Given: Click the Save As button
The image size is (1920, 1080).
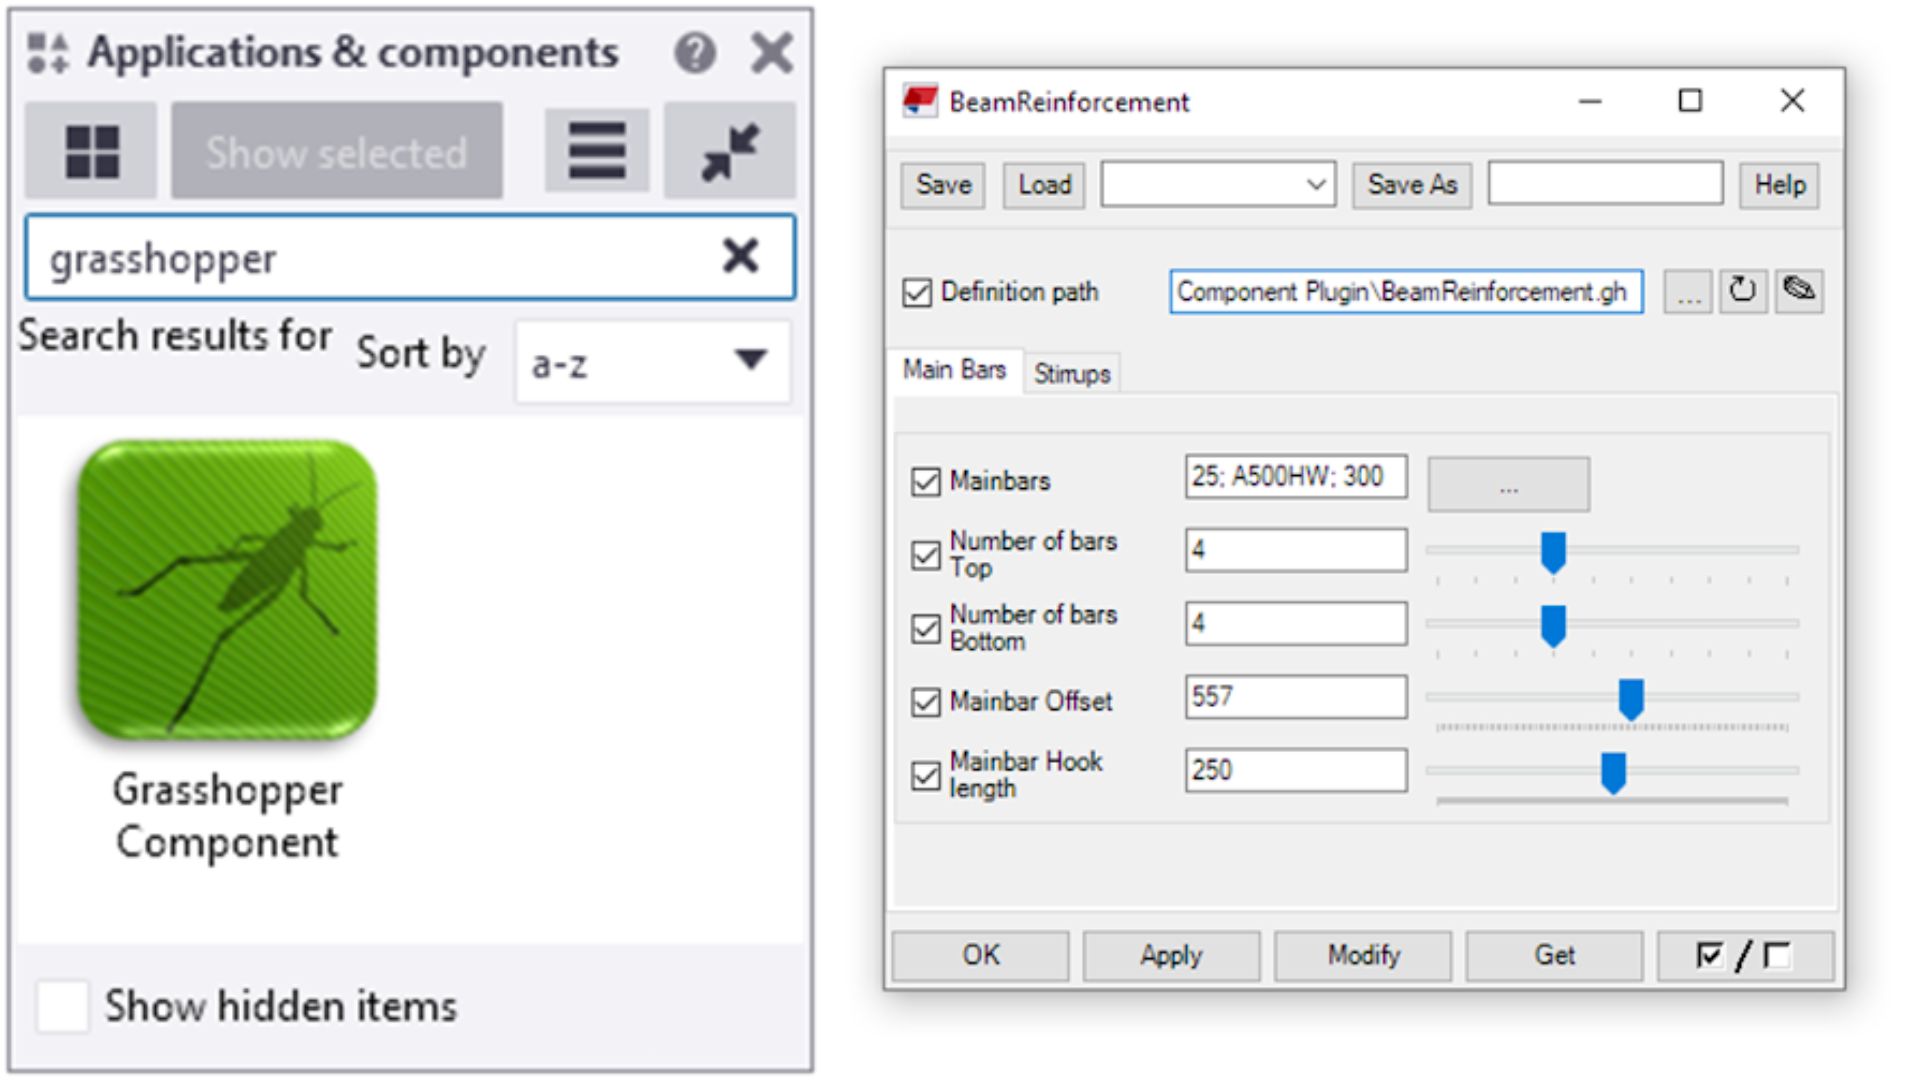Looking at the screenshot, I should click(1412, 185).
